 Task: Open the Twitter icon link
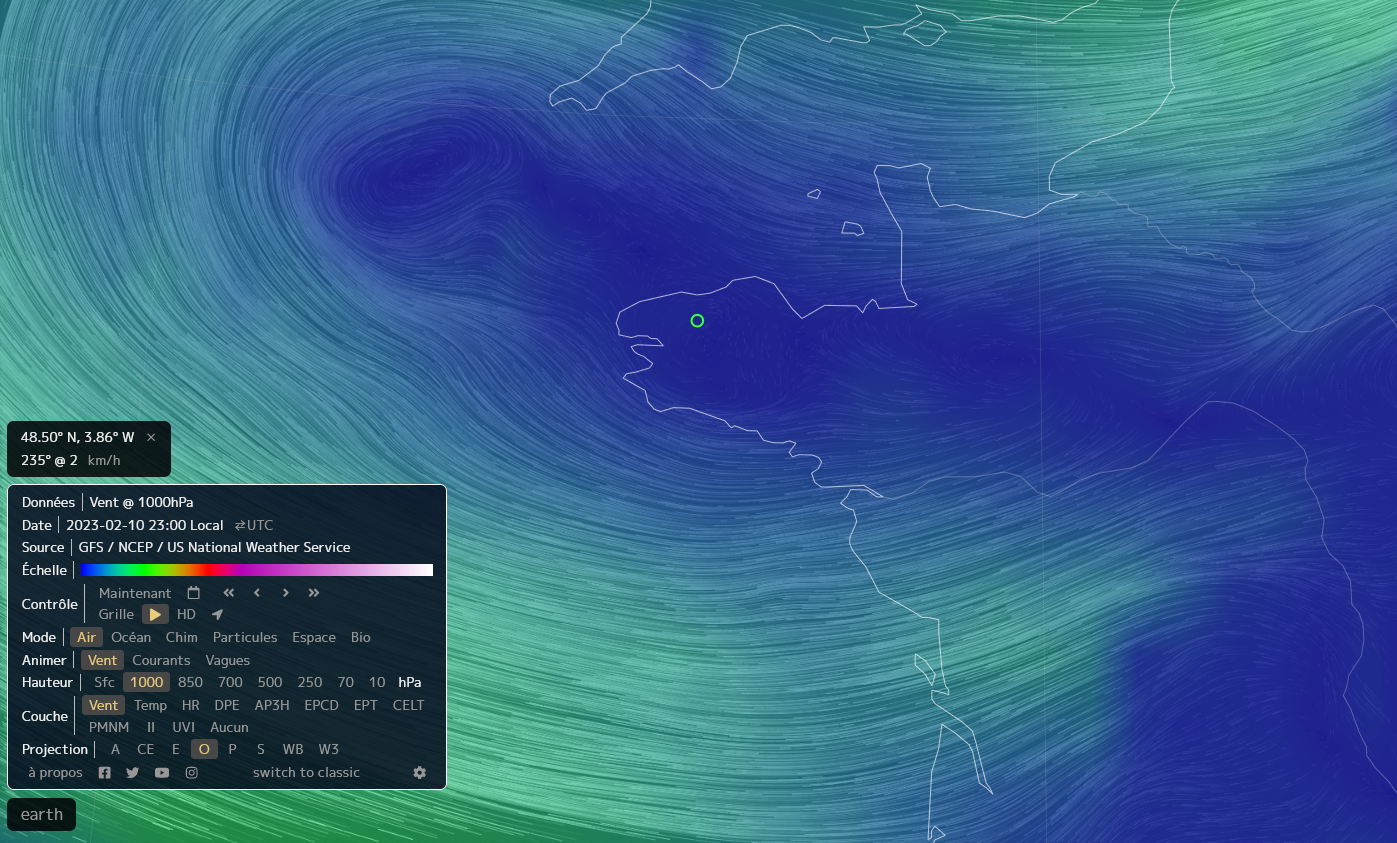pyautogui.click(x=133, y=772)
